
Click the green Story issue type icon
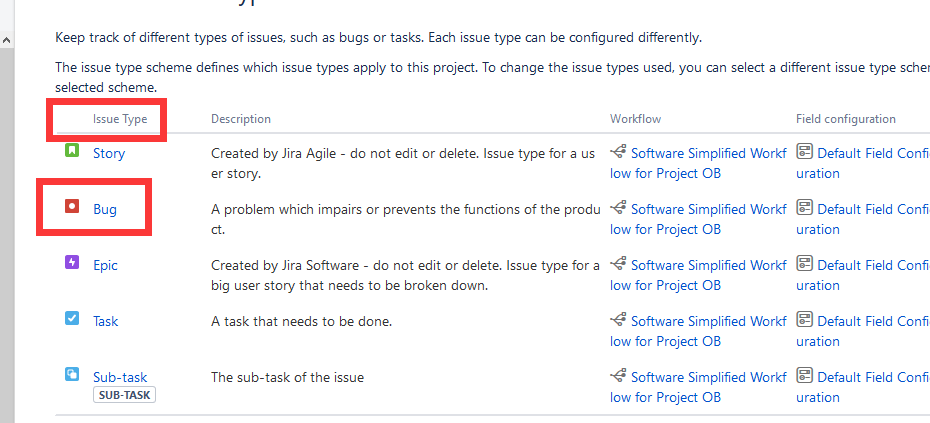point(72,150)
